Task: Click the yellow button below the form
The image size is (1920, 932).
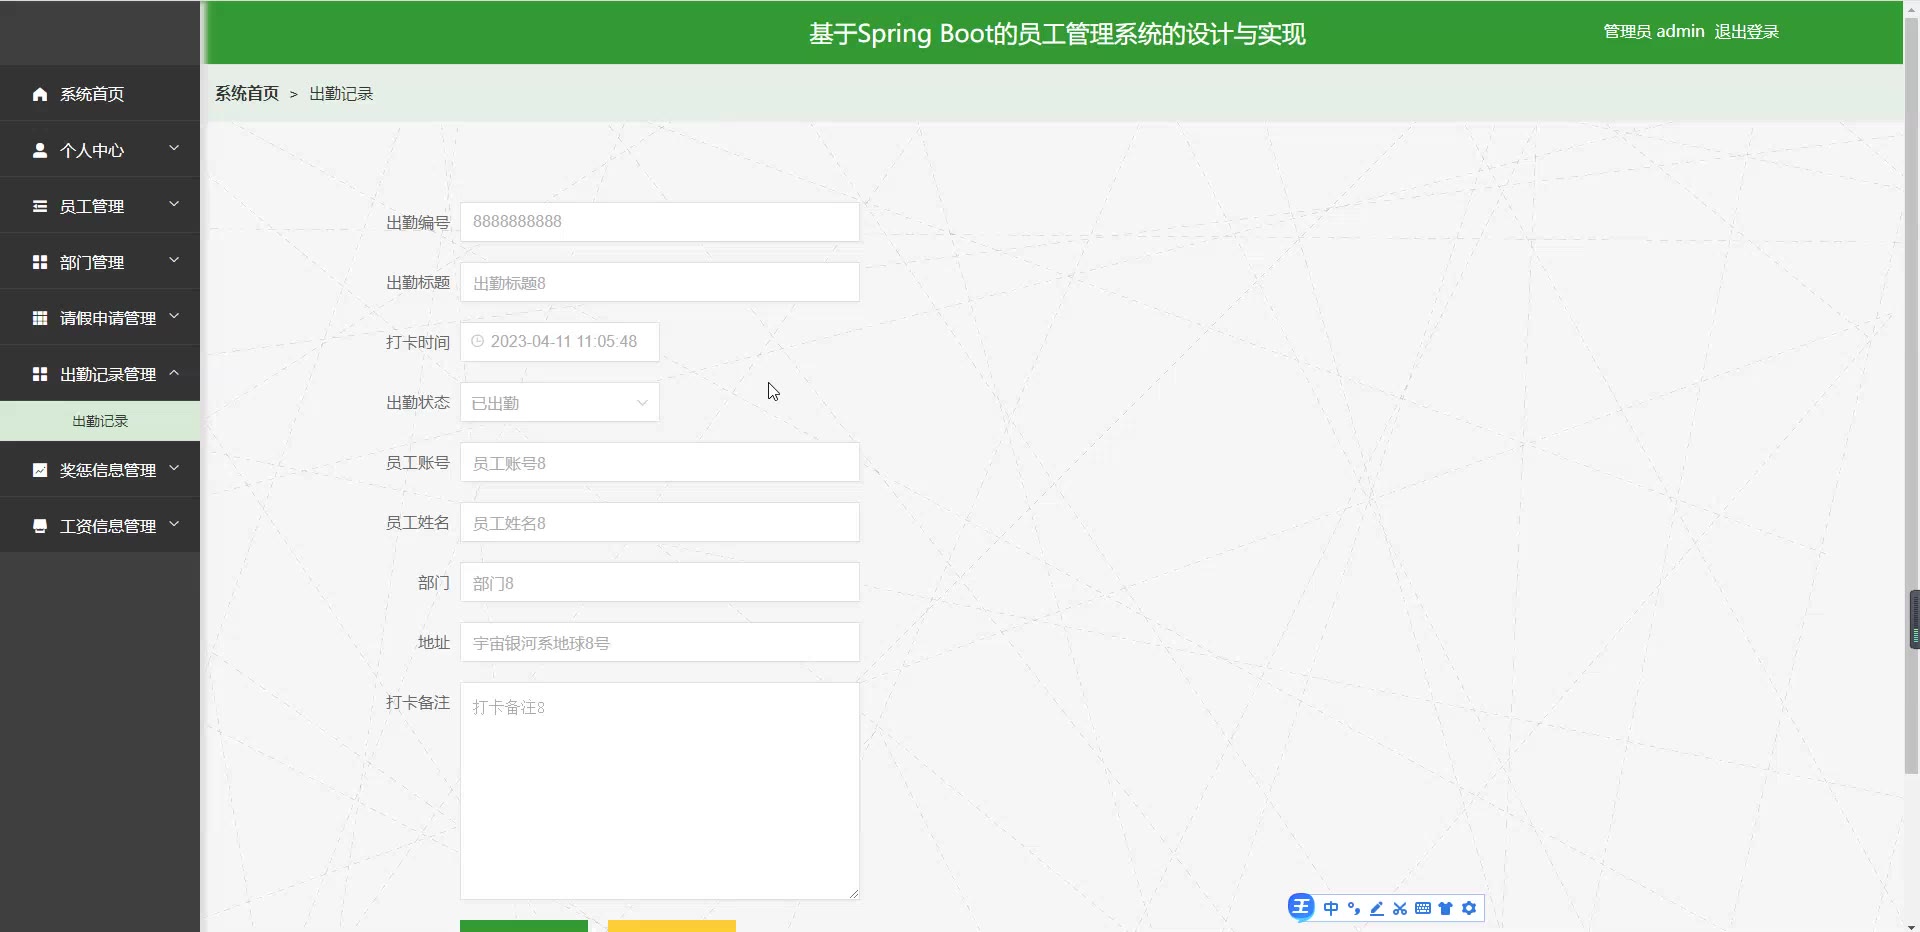Action: [672, 926]
